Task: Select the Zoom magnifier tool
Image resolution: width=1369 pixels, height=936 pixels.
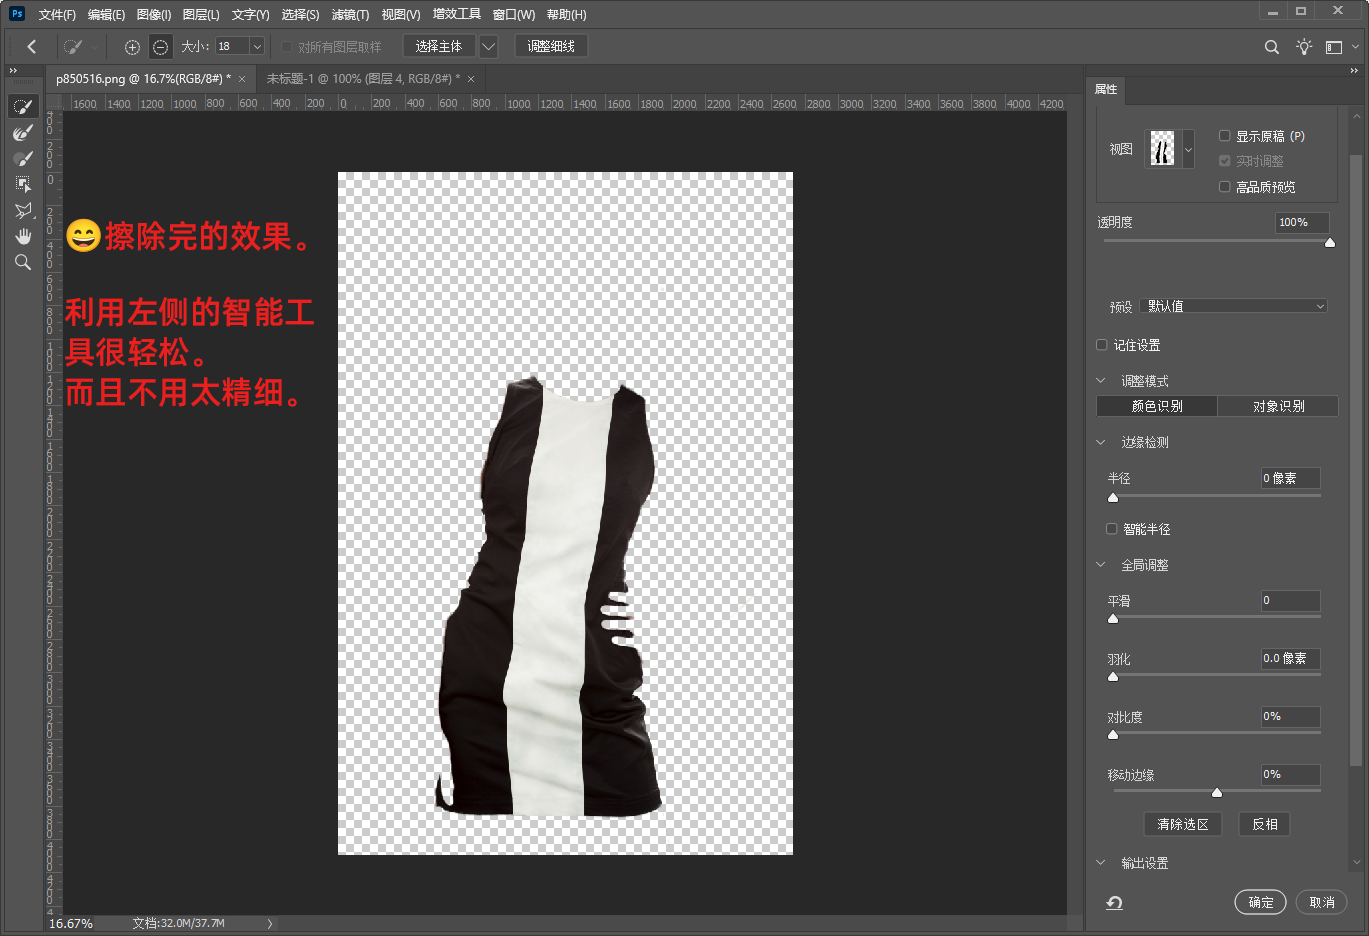Action: pyautogui.click(x=23, y=263)
